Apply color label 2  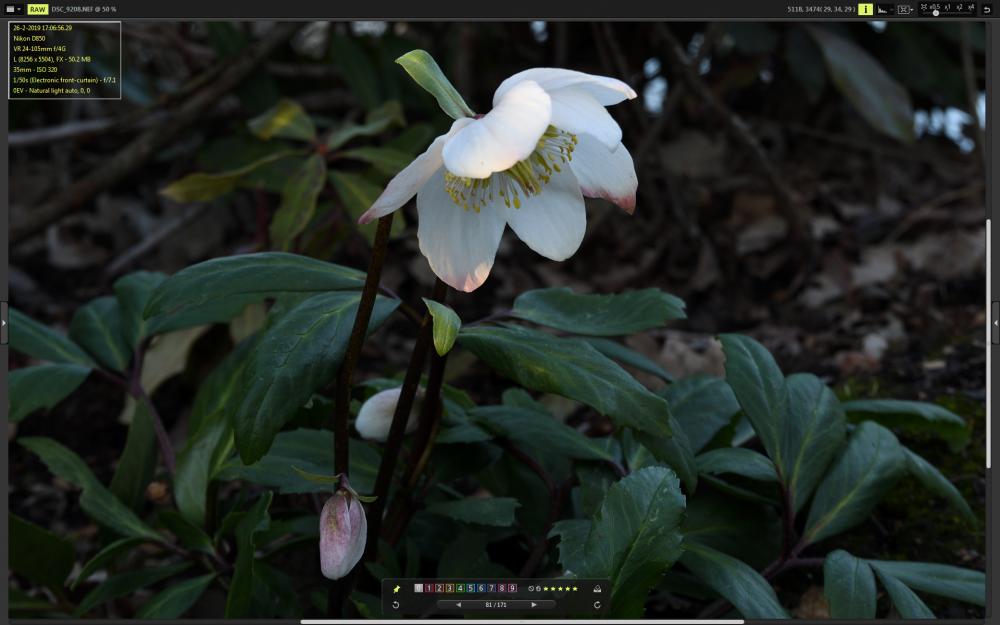(x=439, y=588)
